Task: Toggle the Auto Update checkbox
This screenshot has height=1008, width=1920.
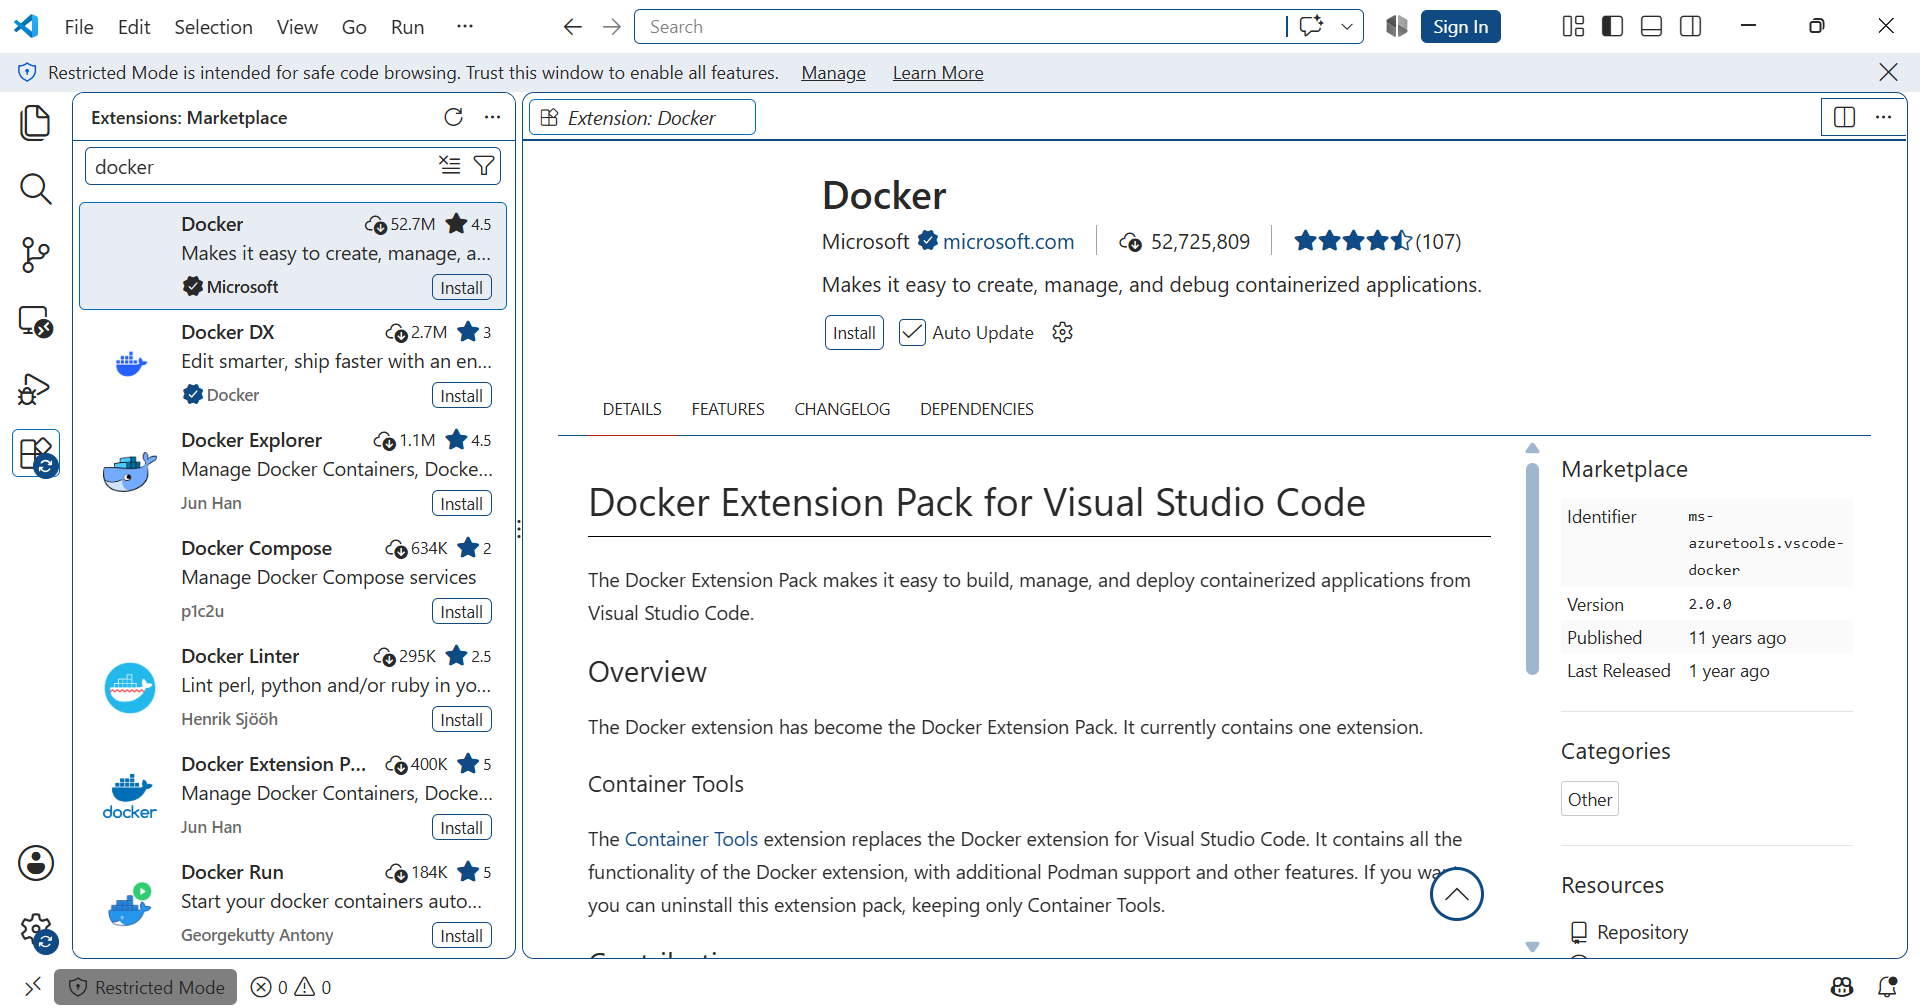Action: pyautogui.click(x=912, y=332)
